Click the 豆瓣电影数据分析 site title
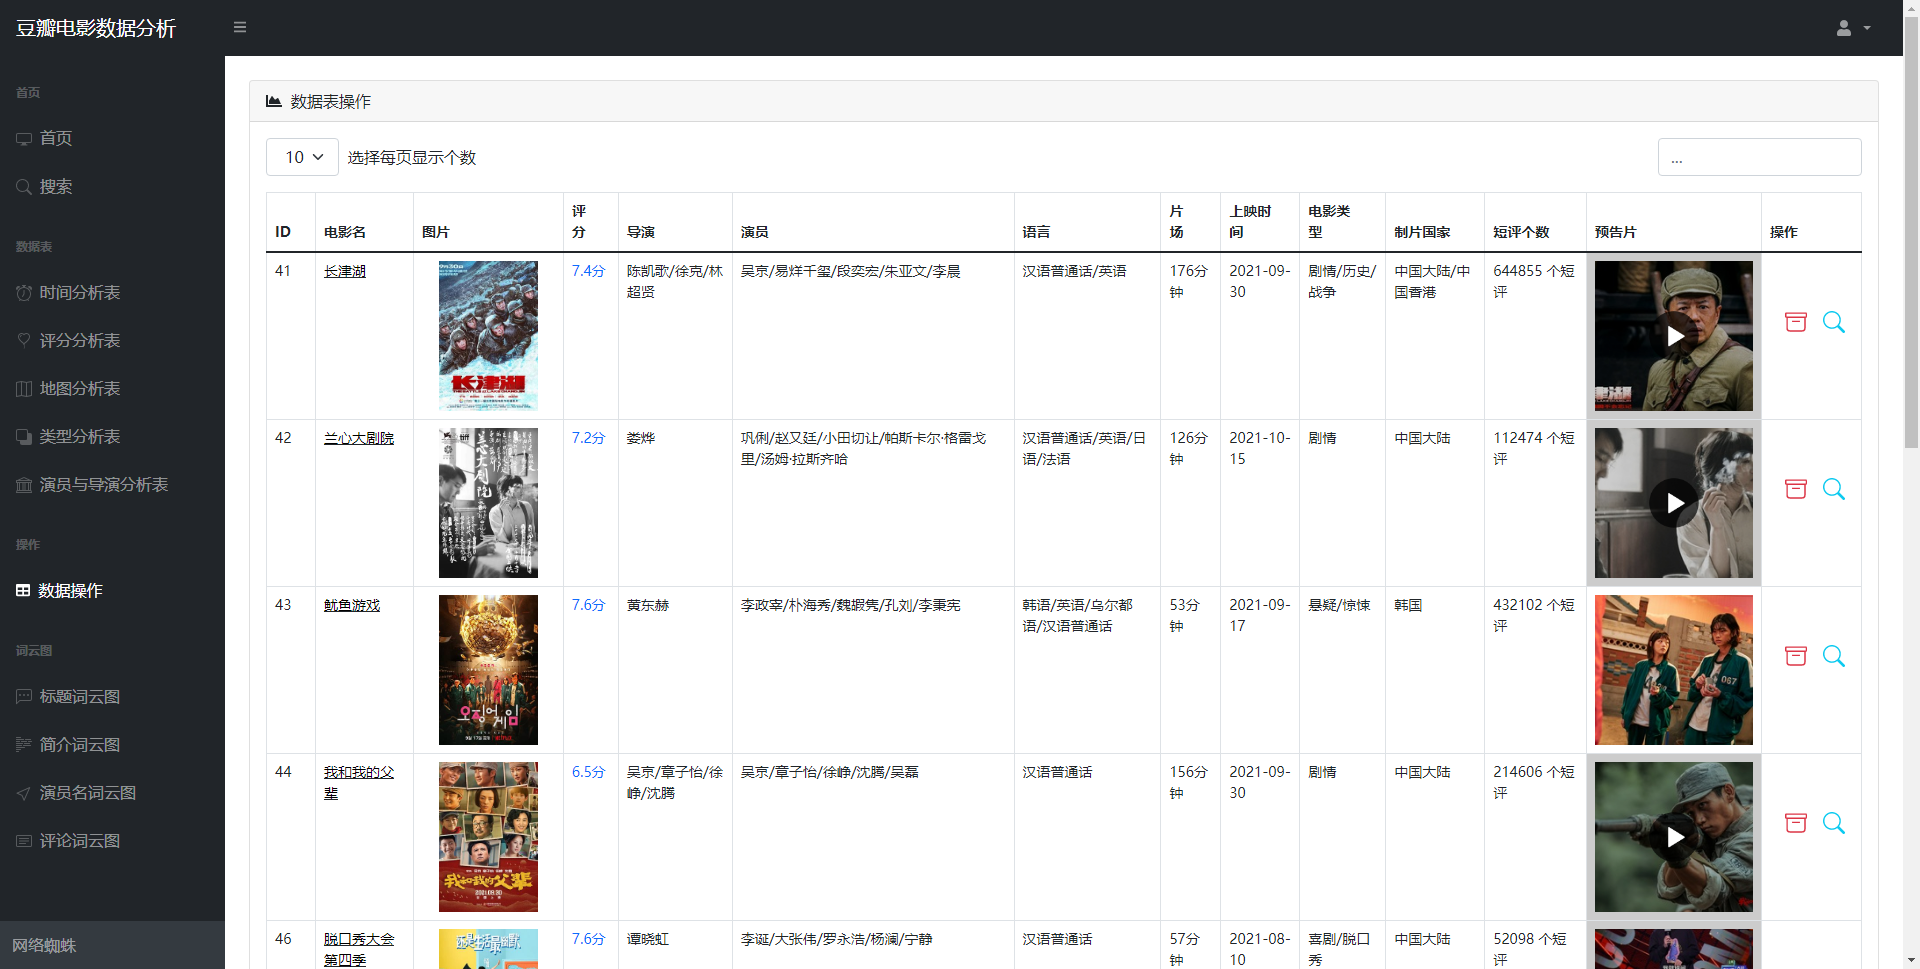Screen dimensions: 1920x969 96,28
